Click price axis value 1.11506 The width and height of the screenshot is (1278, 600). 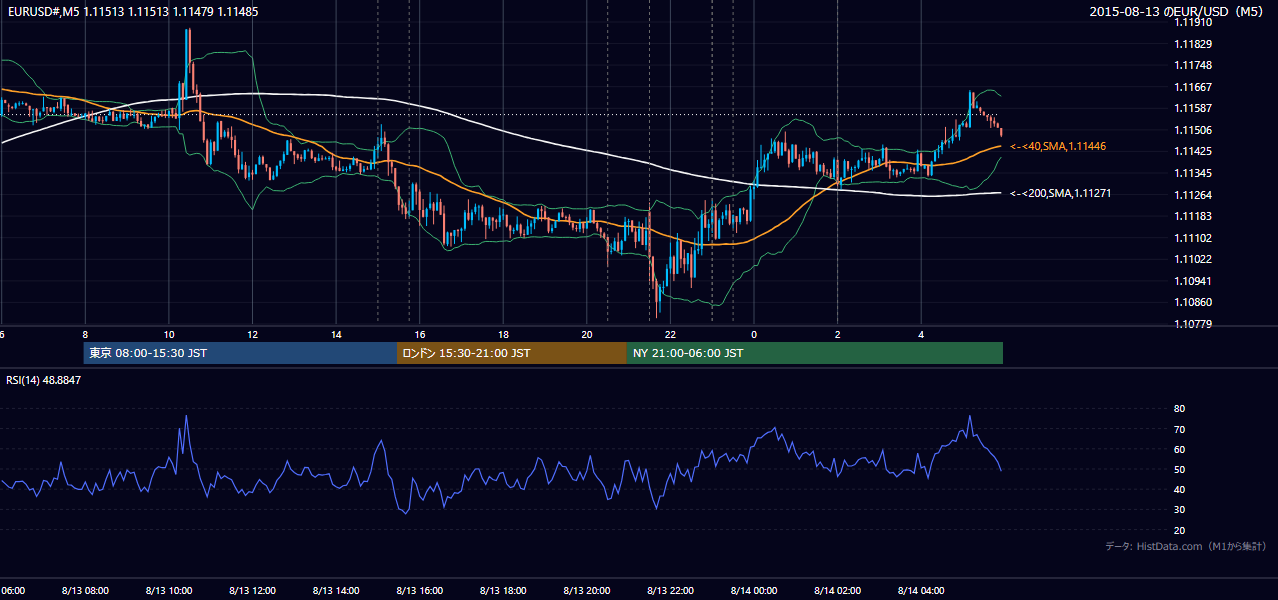point(1193,130)
